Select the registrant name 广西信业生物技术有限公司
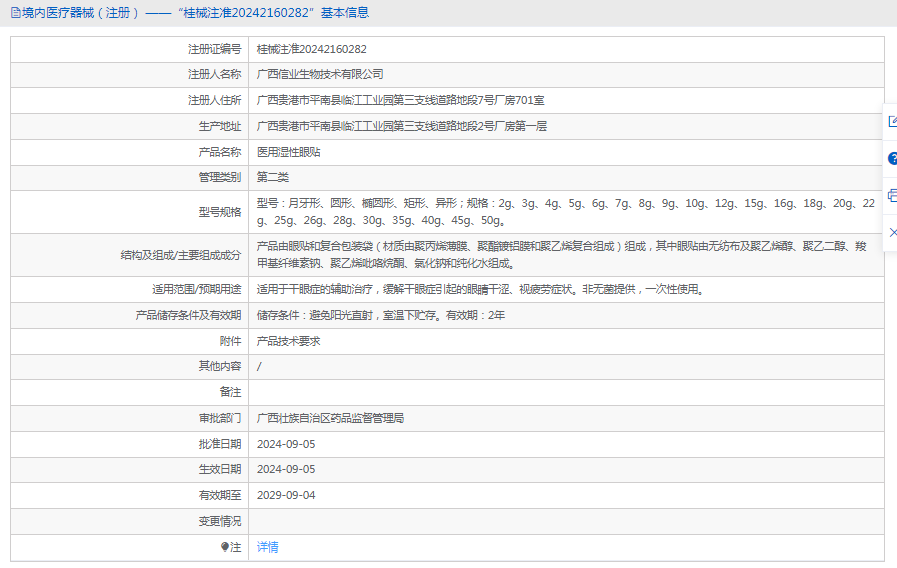This screenshot has width=897, height=568. [x=320, y=74]
